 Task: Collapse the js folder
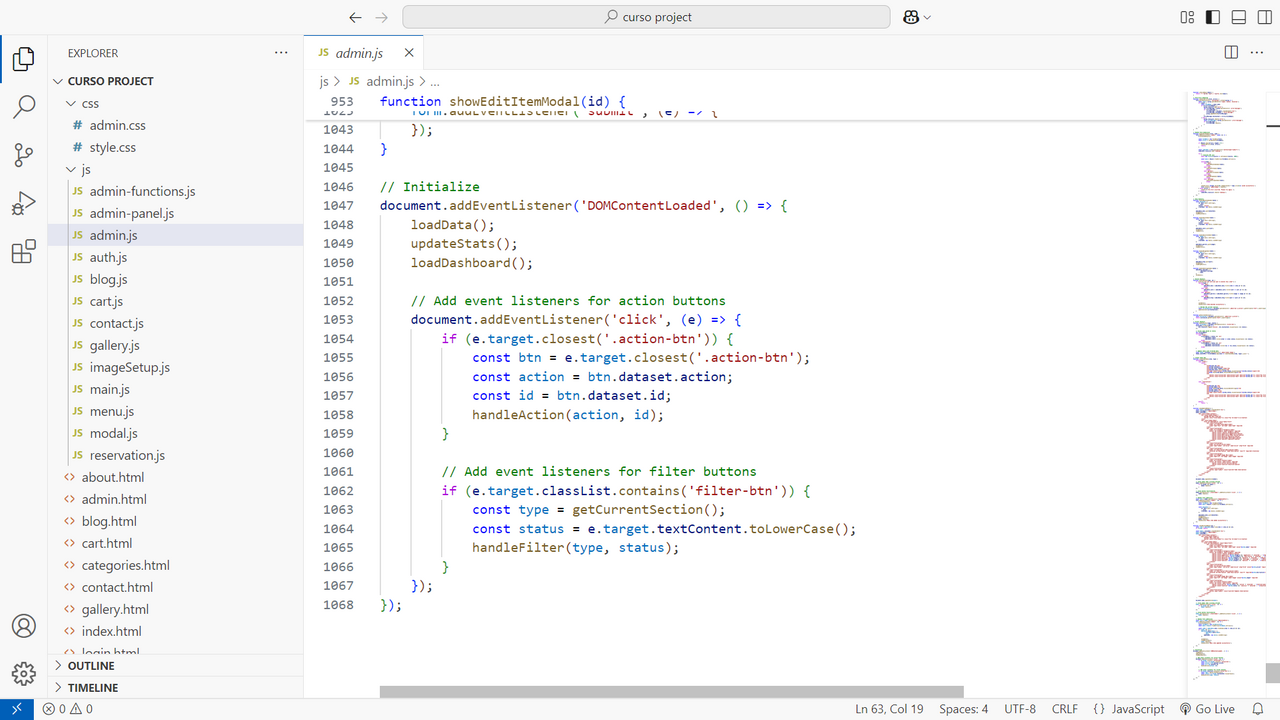click(176, 169)
